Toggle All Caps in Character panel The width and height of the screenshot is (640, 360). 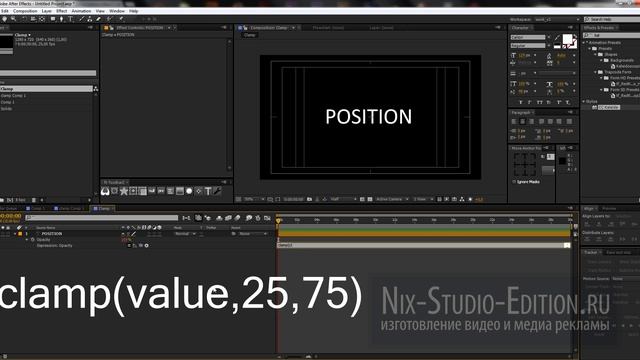540,102
